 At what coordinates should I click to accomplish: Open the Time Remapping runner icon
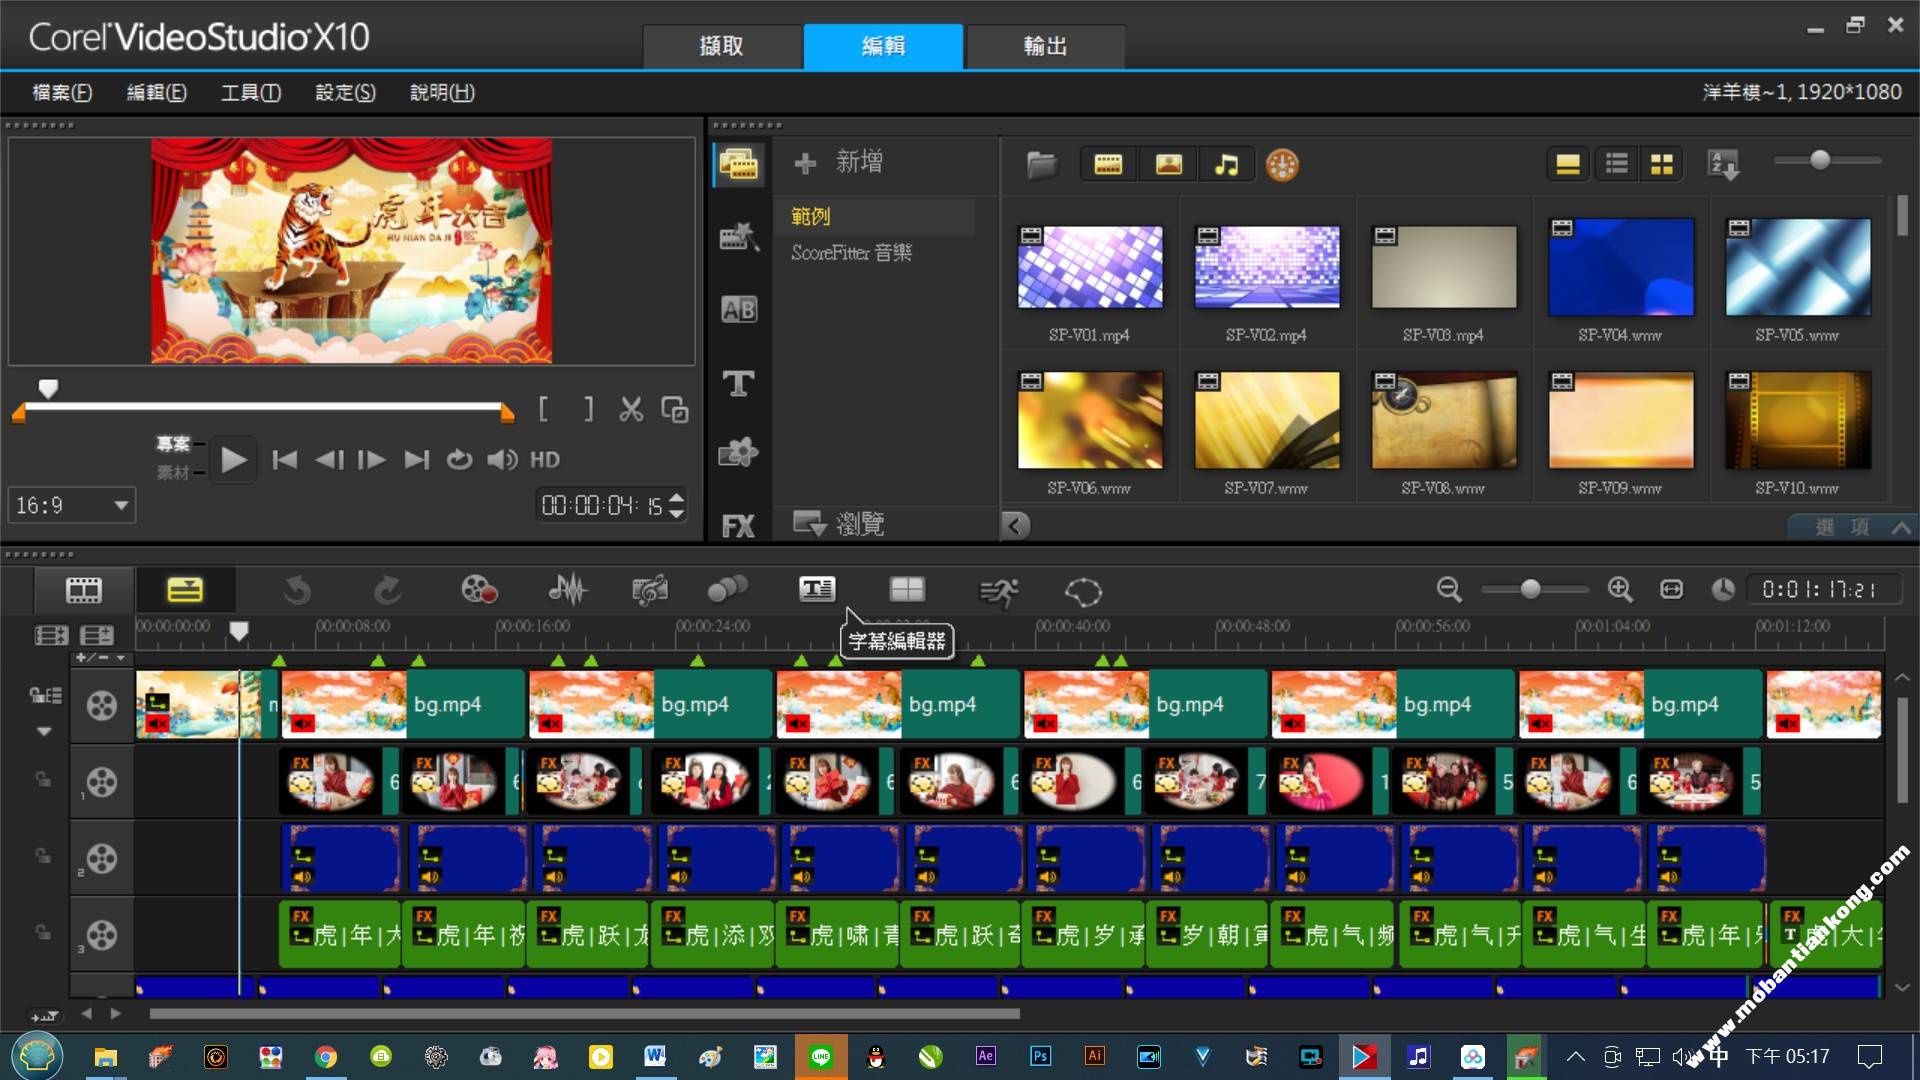pos(998,592)
